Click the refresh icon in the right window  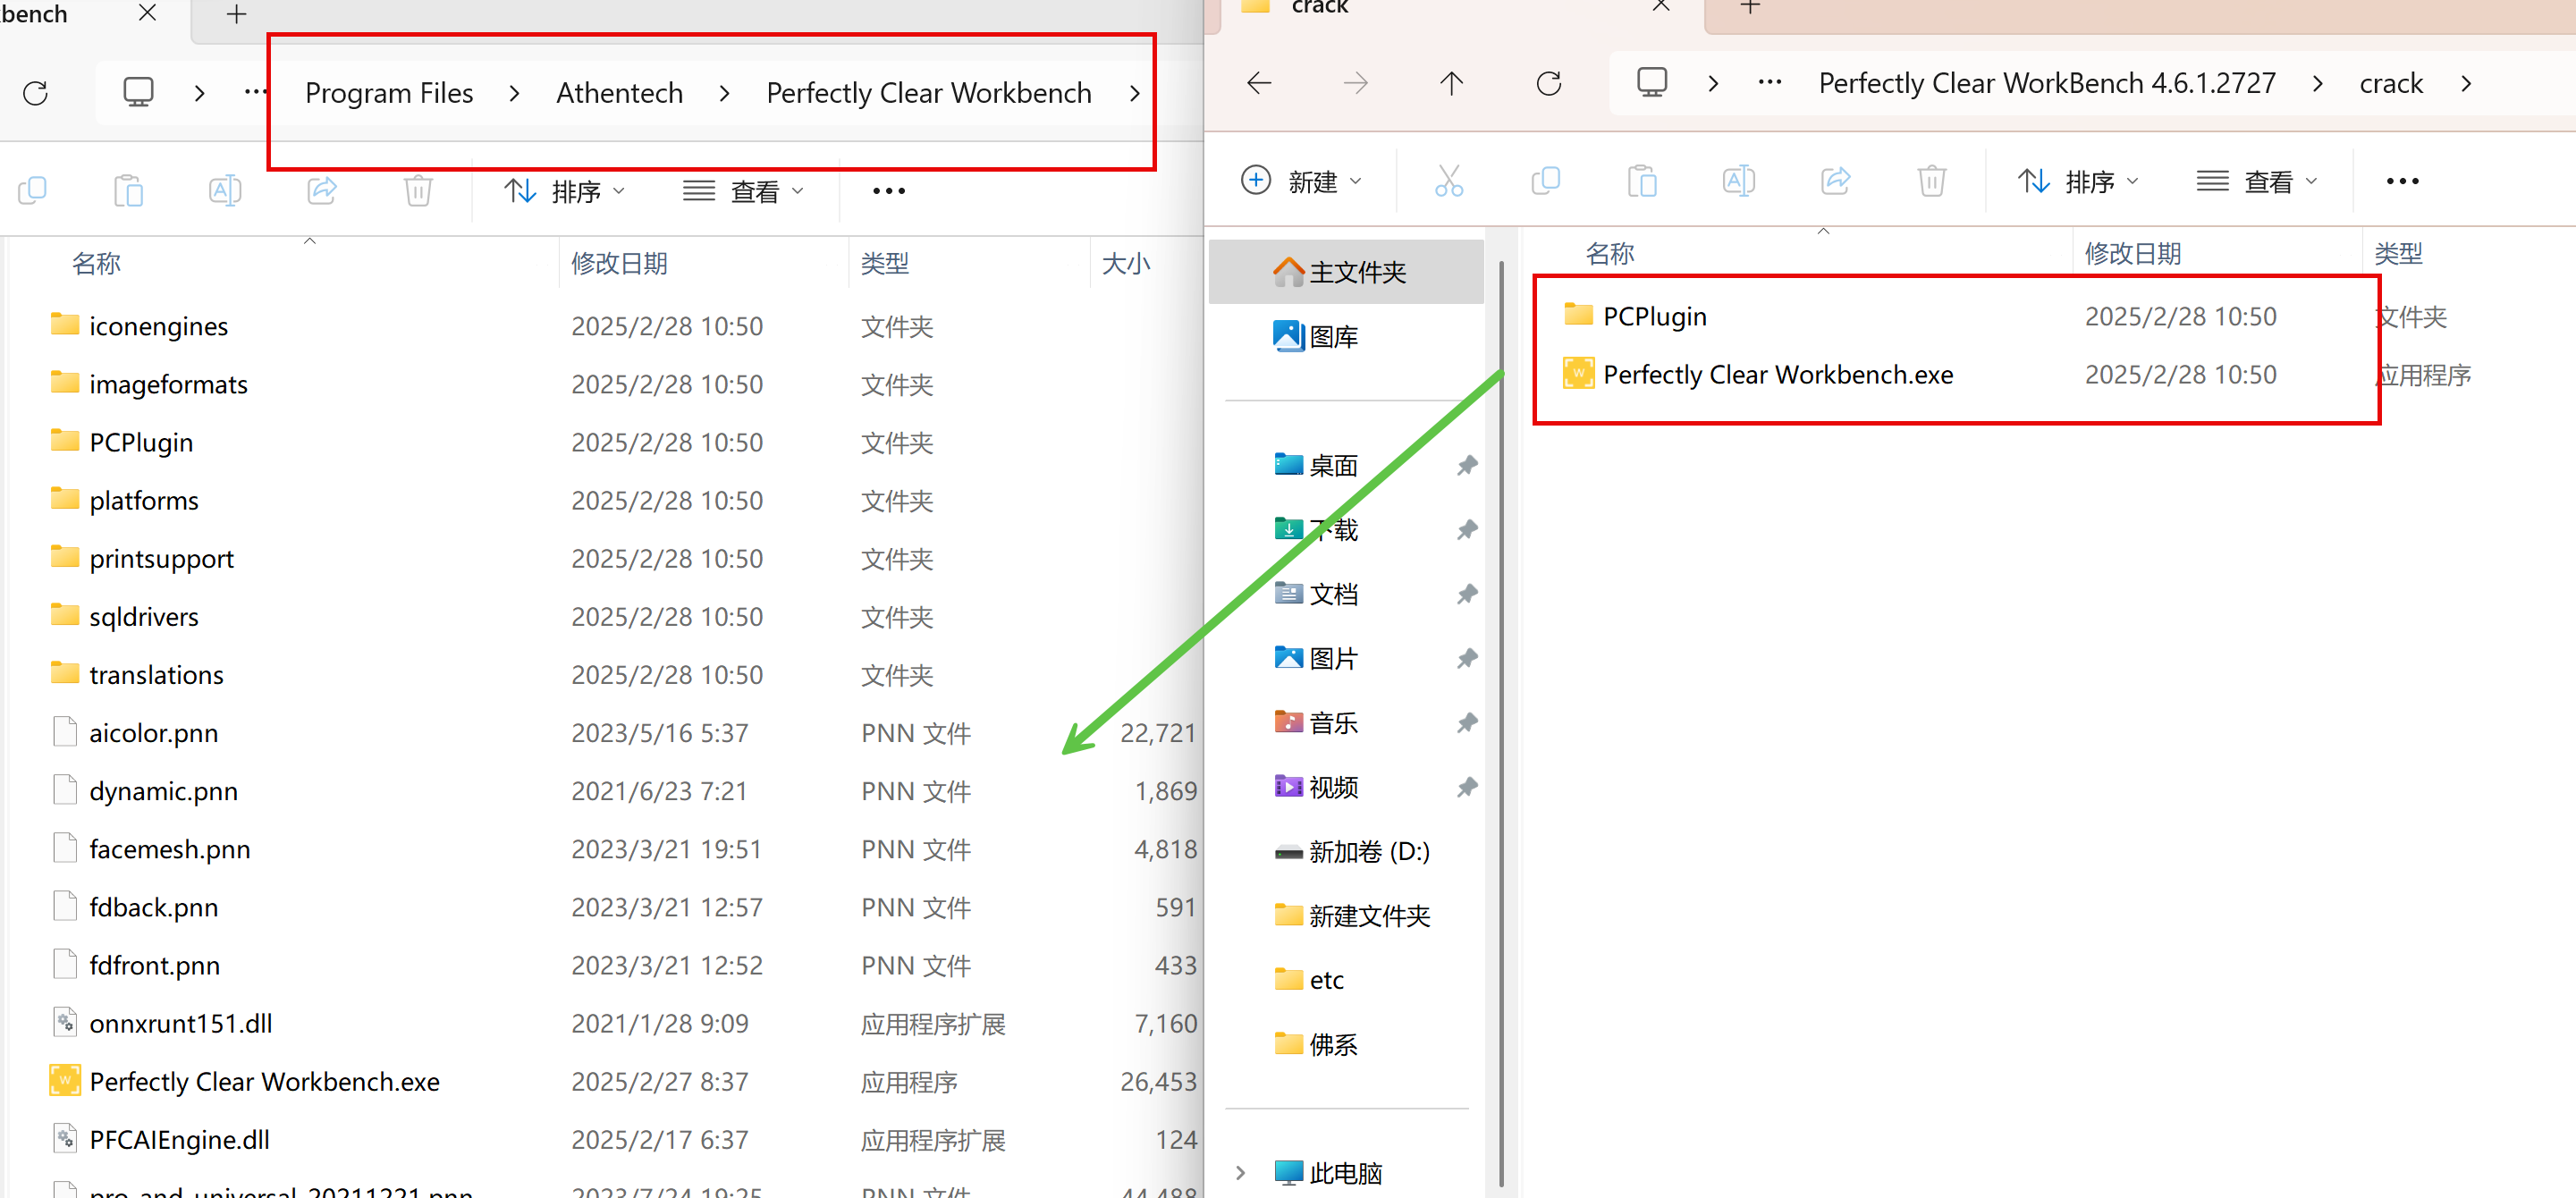1548,83
